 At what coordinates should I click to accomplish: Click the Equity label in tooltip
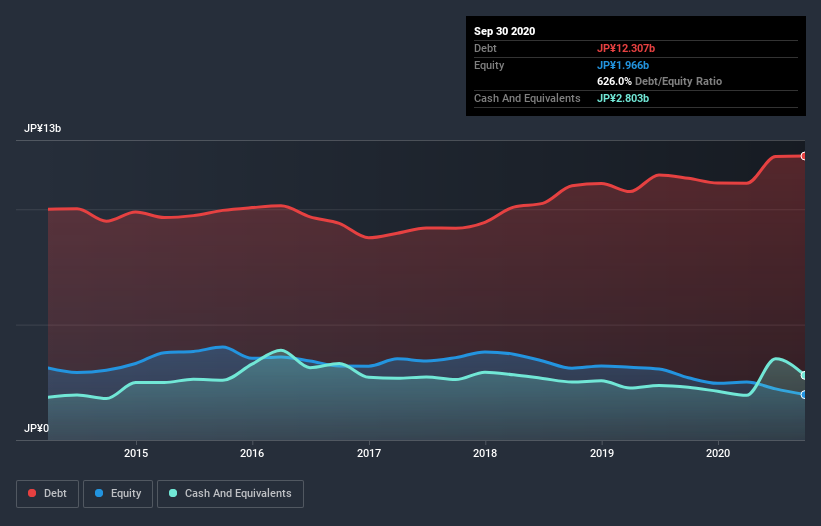489,65
